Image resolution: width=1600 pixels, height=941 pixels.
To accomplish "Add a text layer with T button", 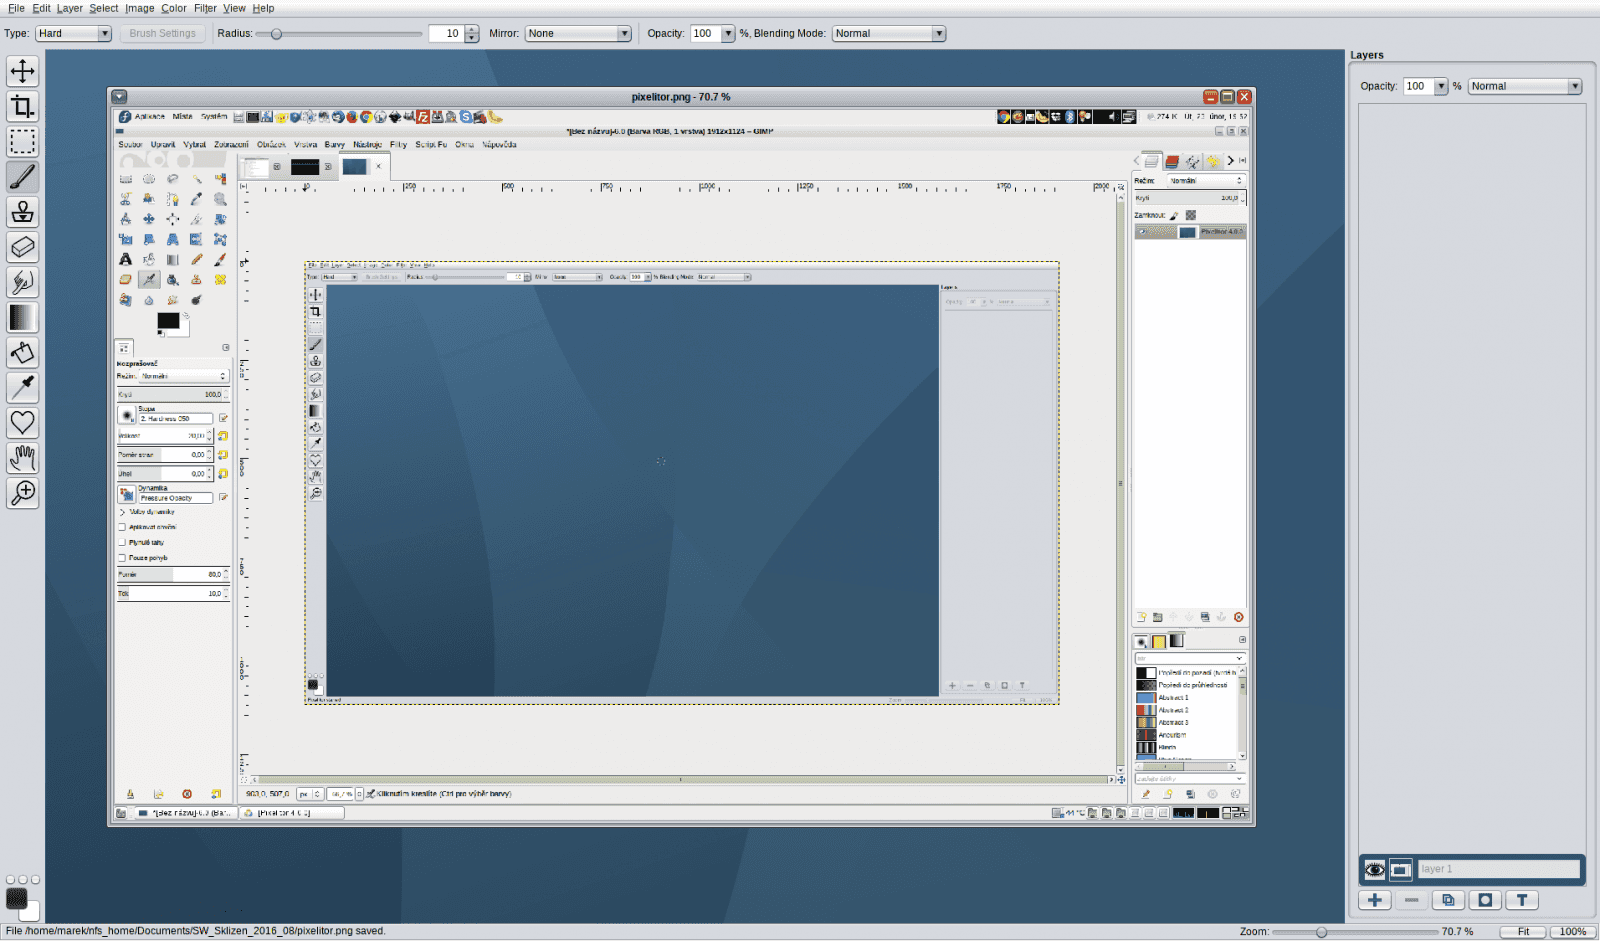I will click(1522, 900).
